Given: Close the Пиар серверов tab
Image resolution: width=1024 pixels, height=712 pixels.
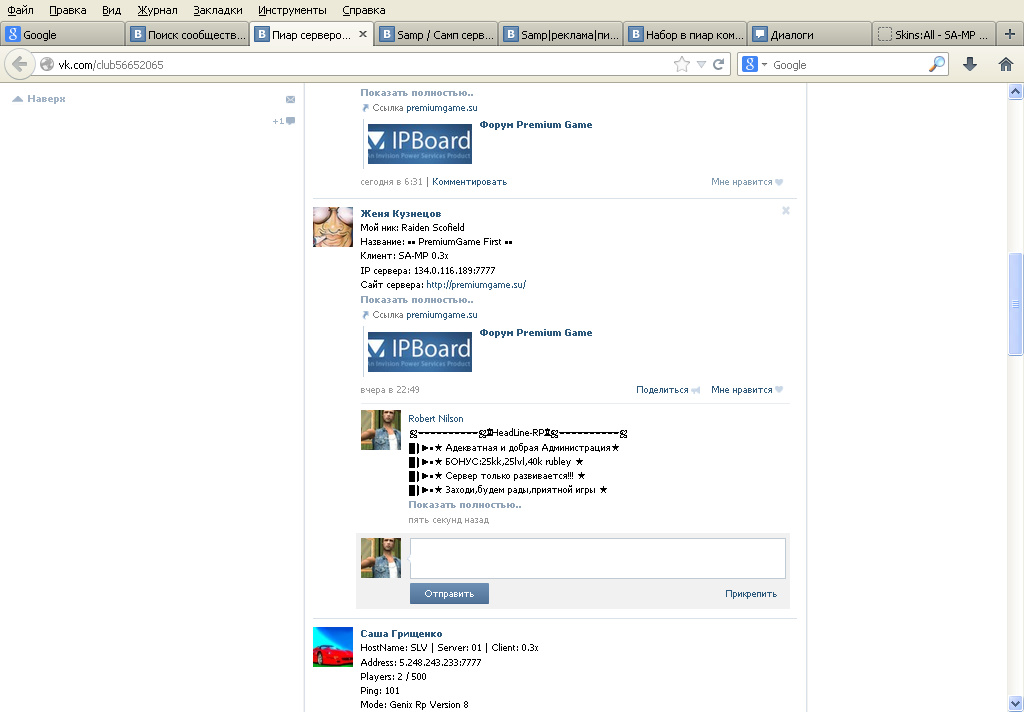Looking at the screenshot, I should (362, 34).
